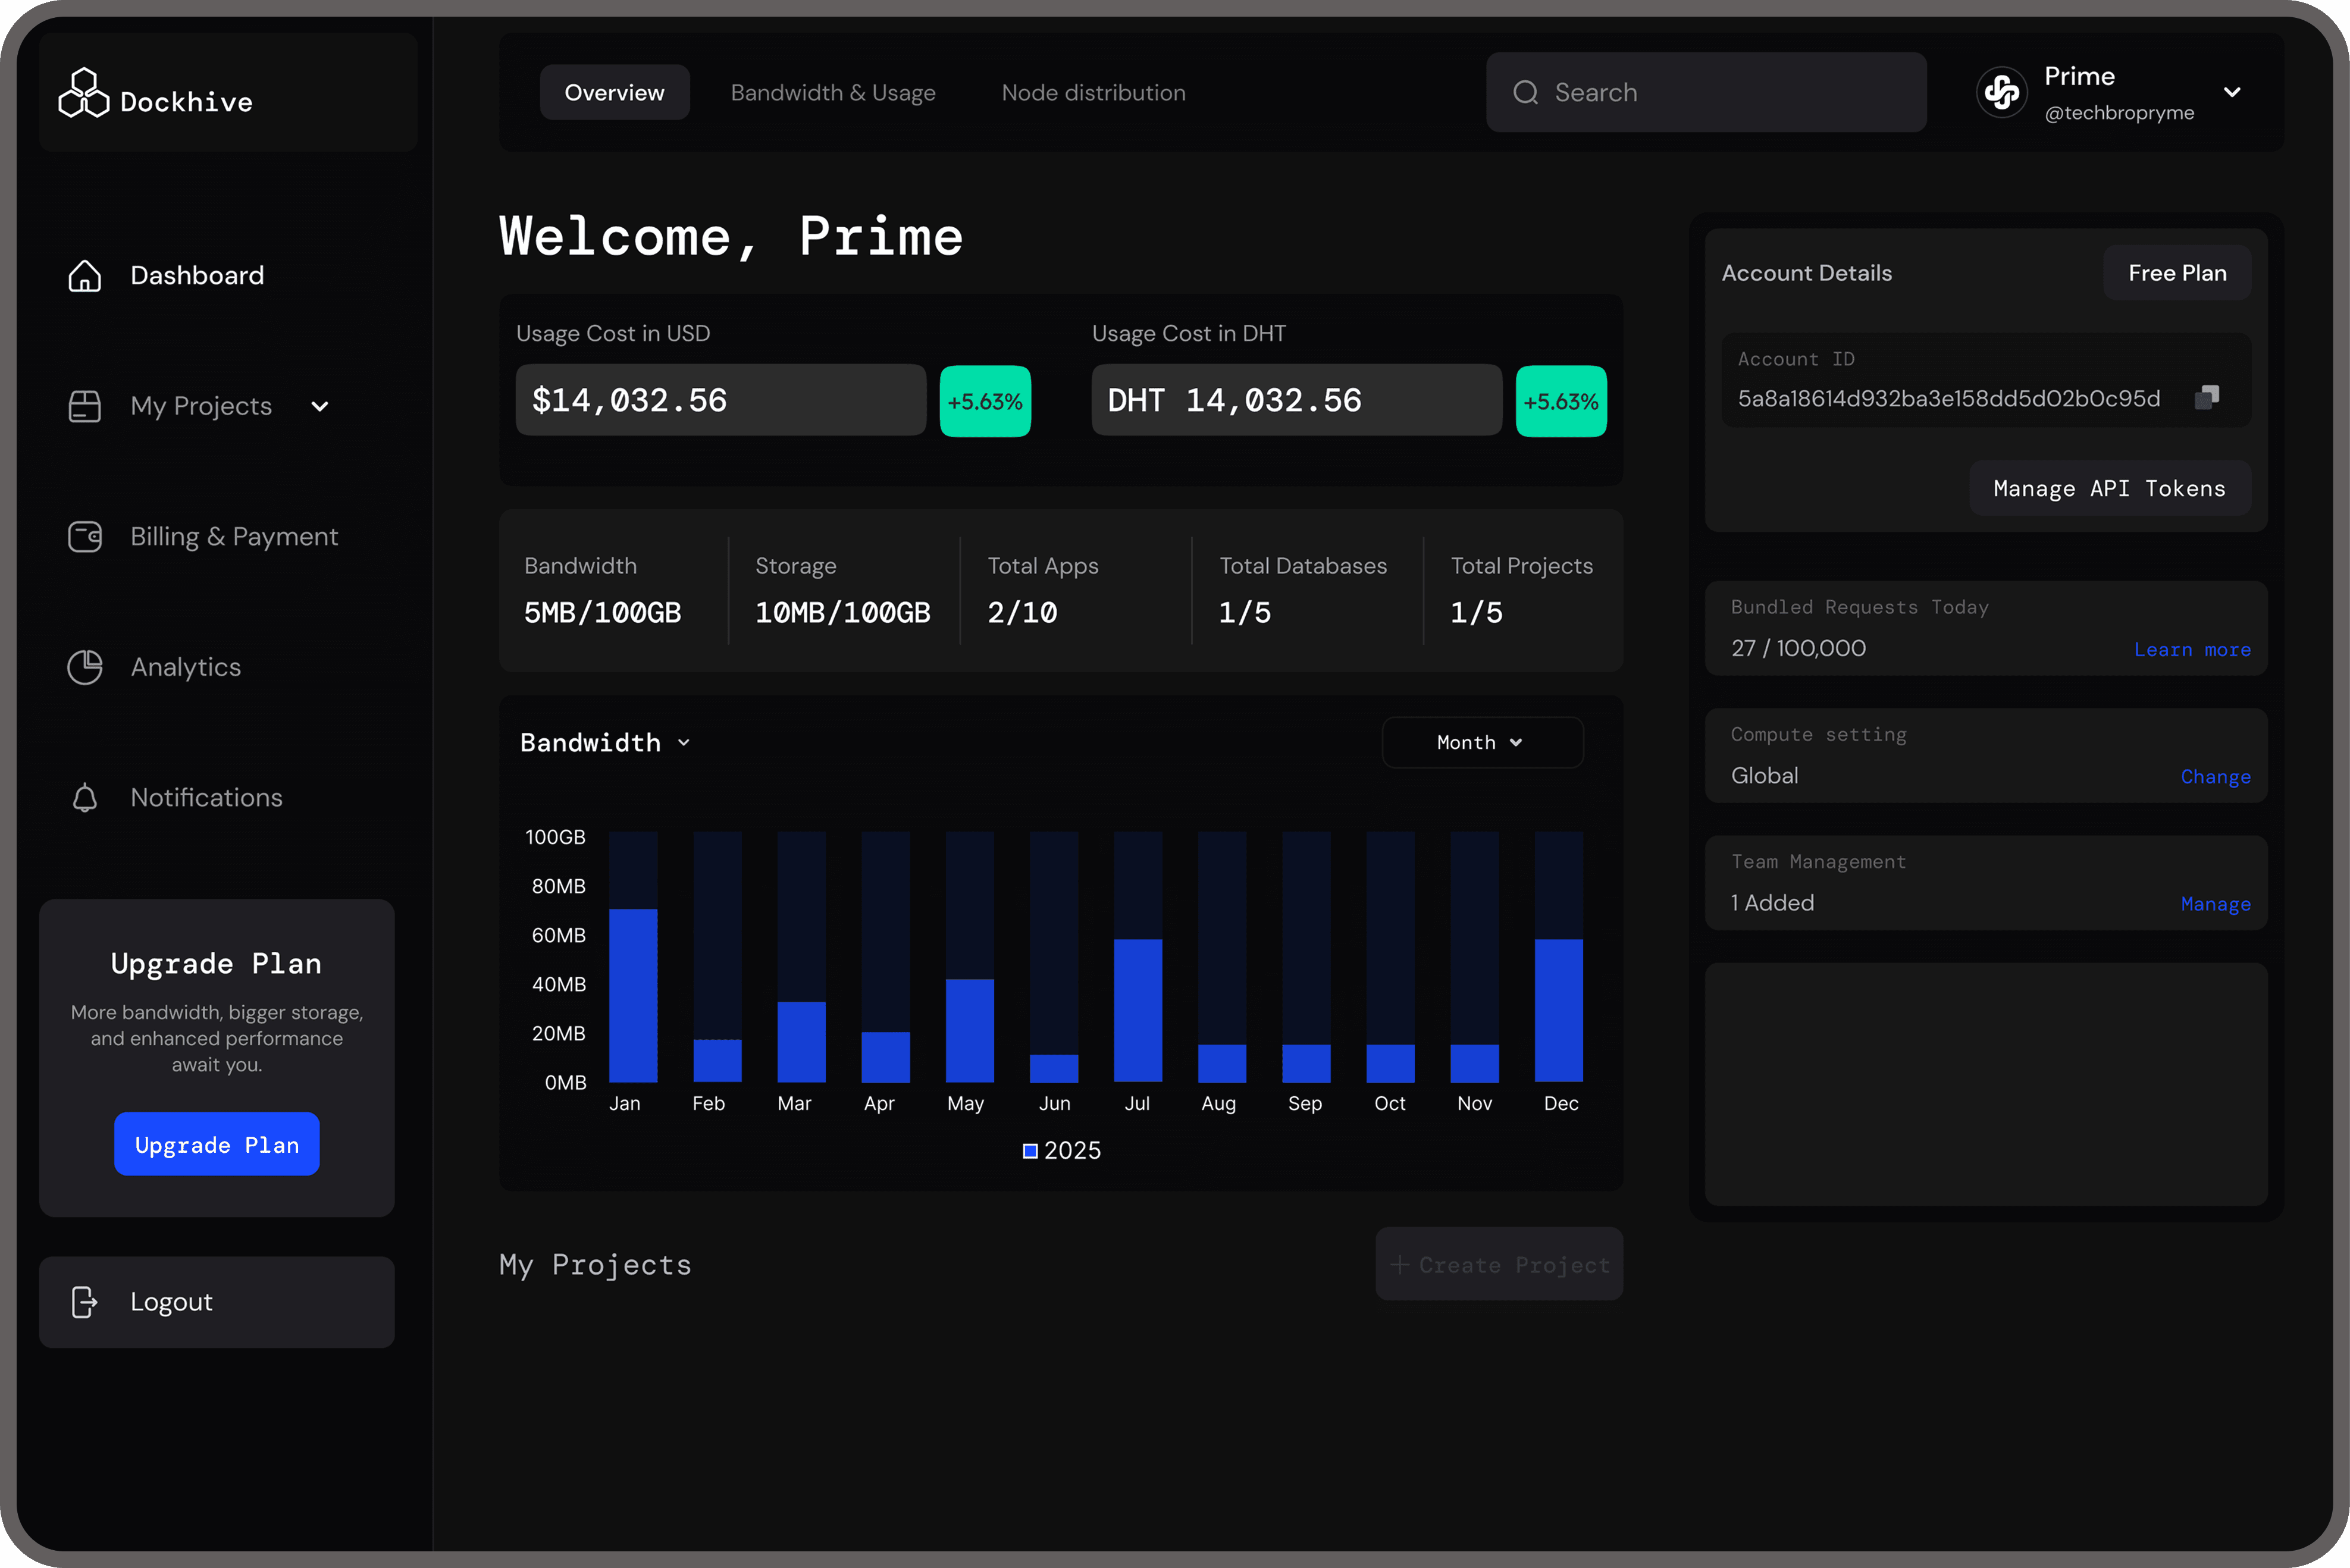
Task: Click the Dashboard home icon
Action: click(85, 276)
